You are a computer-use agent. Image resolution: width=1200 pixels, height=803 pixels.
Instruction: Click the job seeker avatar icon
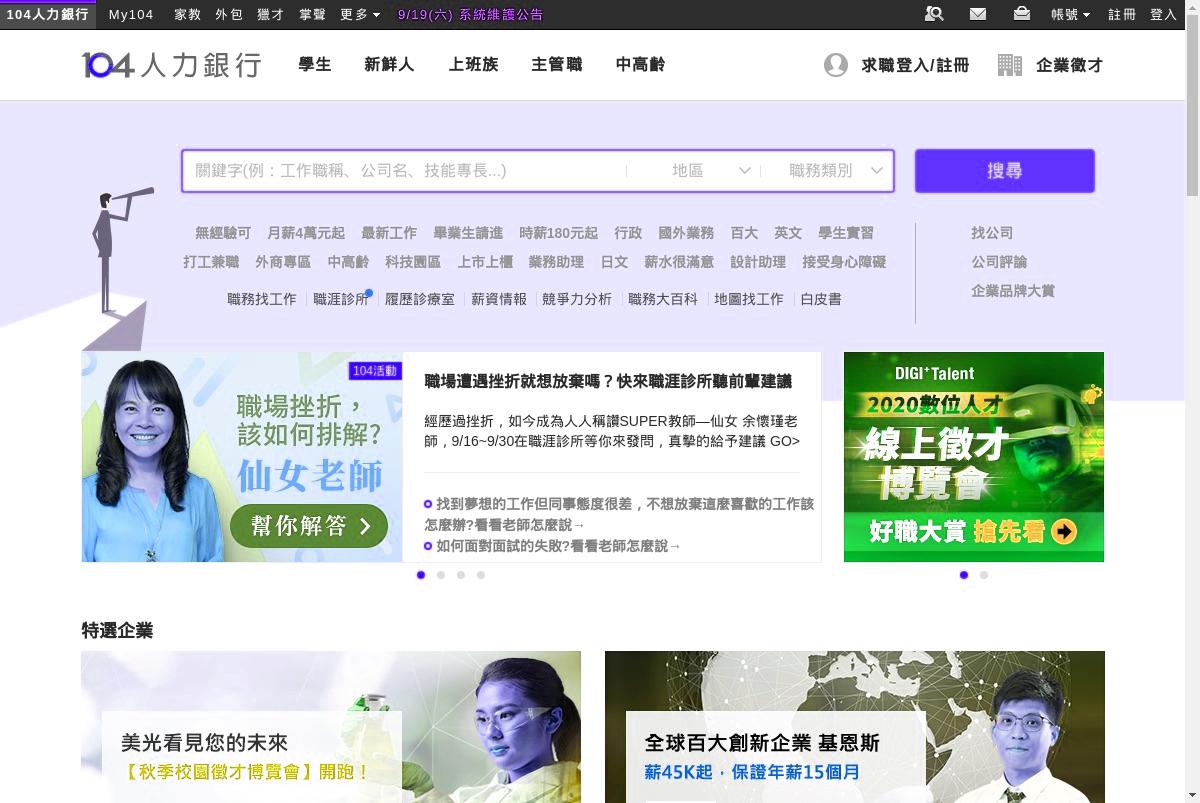[x=836, y=65]
